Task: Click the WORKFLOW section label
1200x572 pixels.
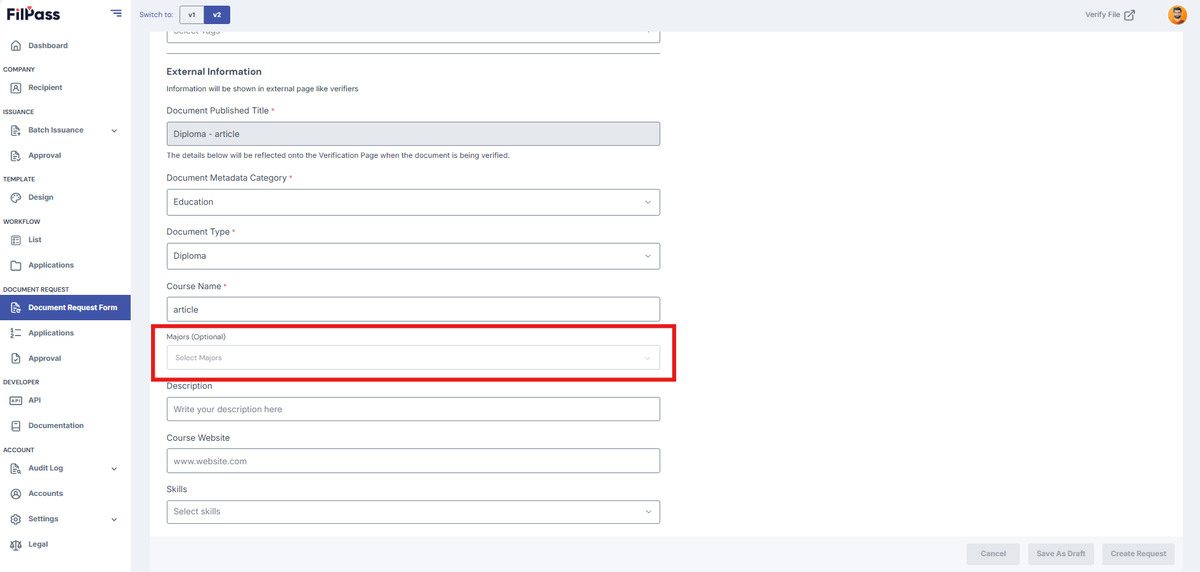Action: (21, 222)
